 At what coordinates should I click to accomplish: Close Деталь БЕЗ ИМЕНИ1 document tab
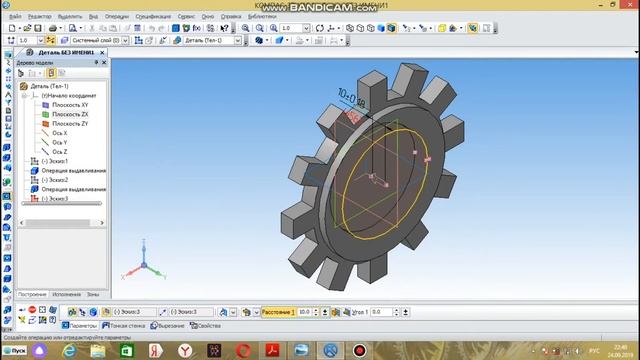[x=102, y=53]
